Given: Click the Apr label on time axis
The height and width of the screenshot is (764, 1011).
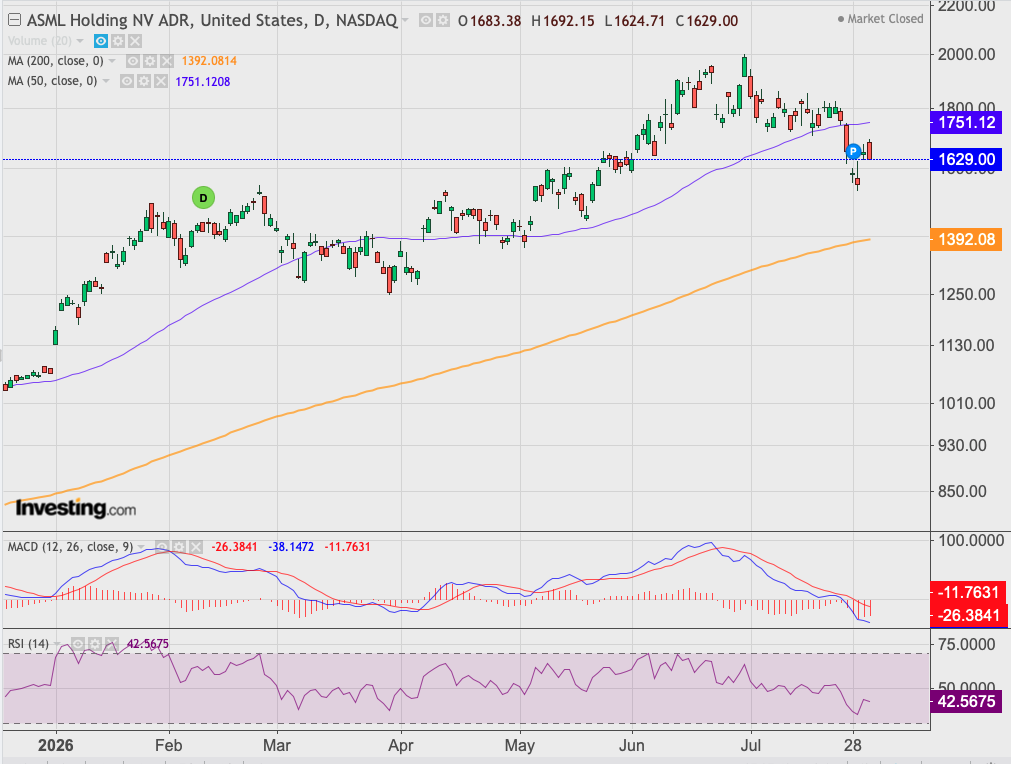Looking at the screenshot, I should [x=400, y=746].
